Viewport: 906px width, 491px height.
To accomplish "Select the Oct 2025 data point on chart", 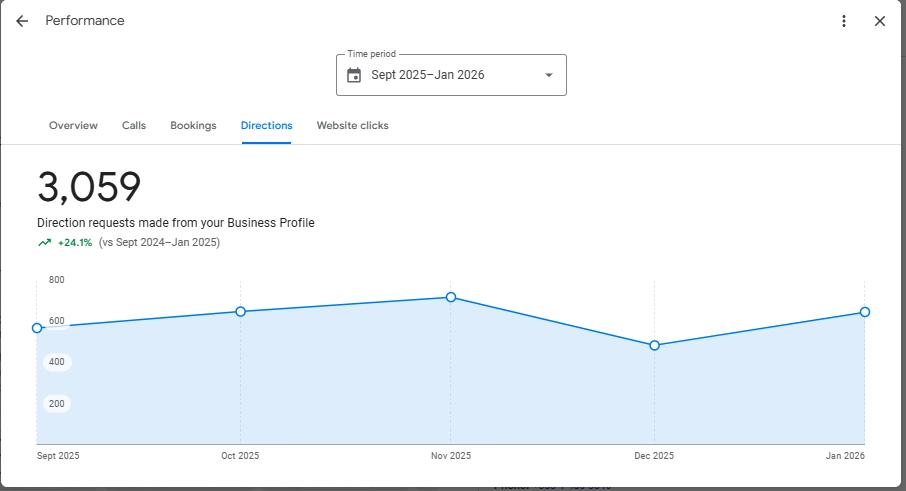I will click(x=240, y=312).
